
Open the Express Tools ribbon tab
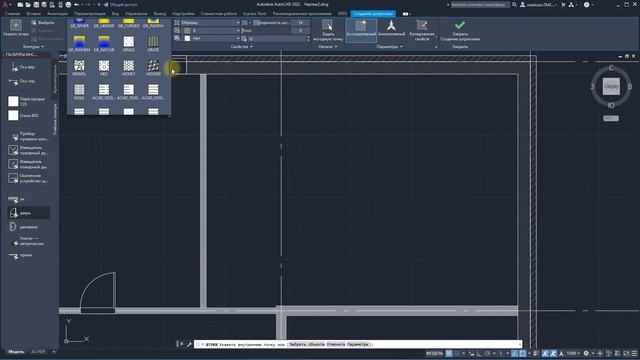pos(255,13)
